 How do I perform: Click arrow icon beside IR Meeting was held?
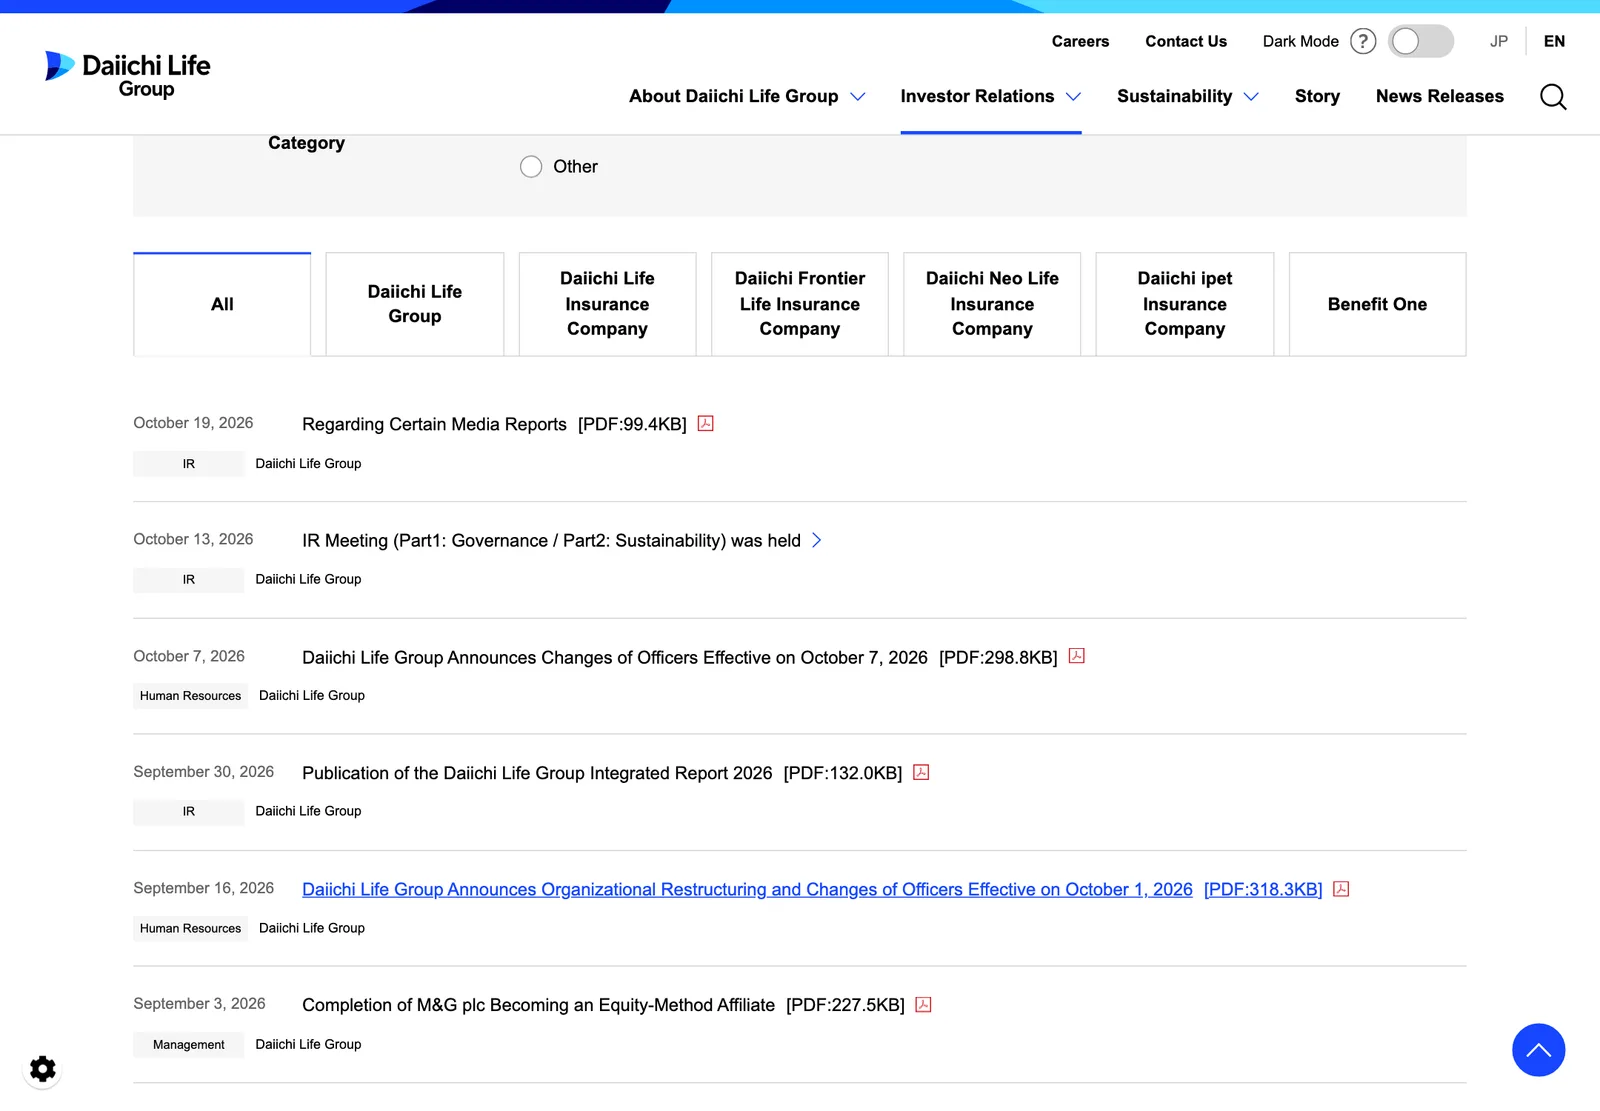[817, 540]
